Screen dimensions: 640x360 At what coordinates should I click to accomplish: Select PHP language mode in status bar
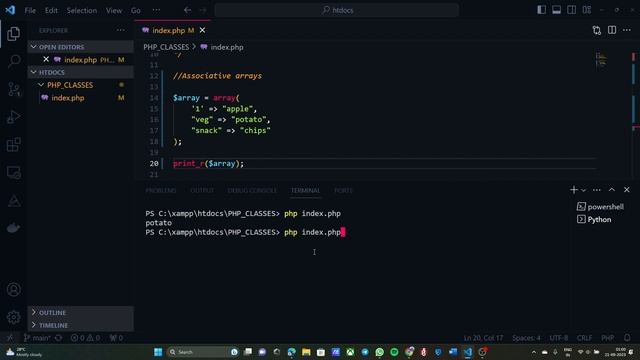[607, 338]
